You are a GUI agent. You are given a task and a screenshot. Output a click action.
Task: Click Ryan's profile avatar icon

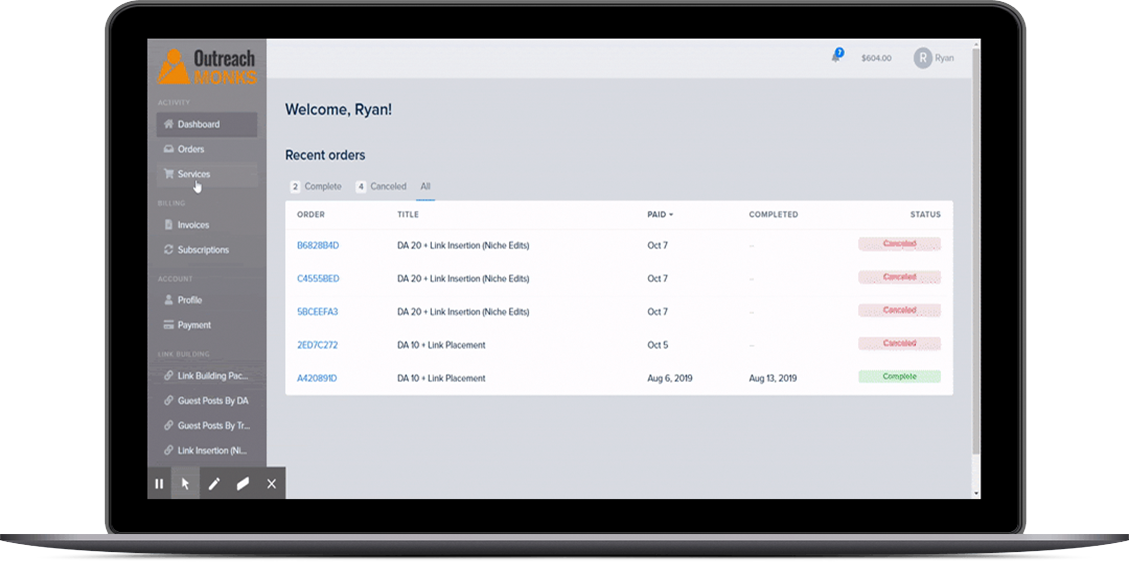pos(922,58)
